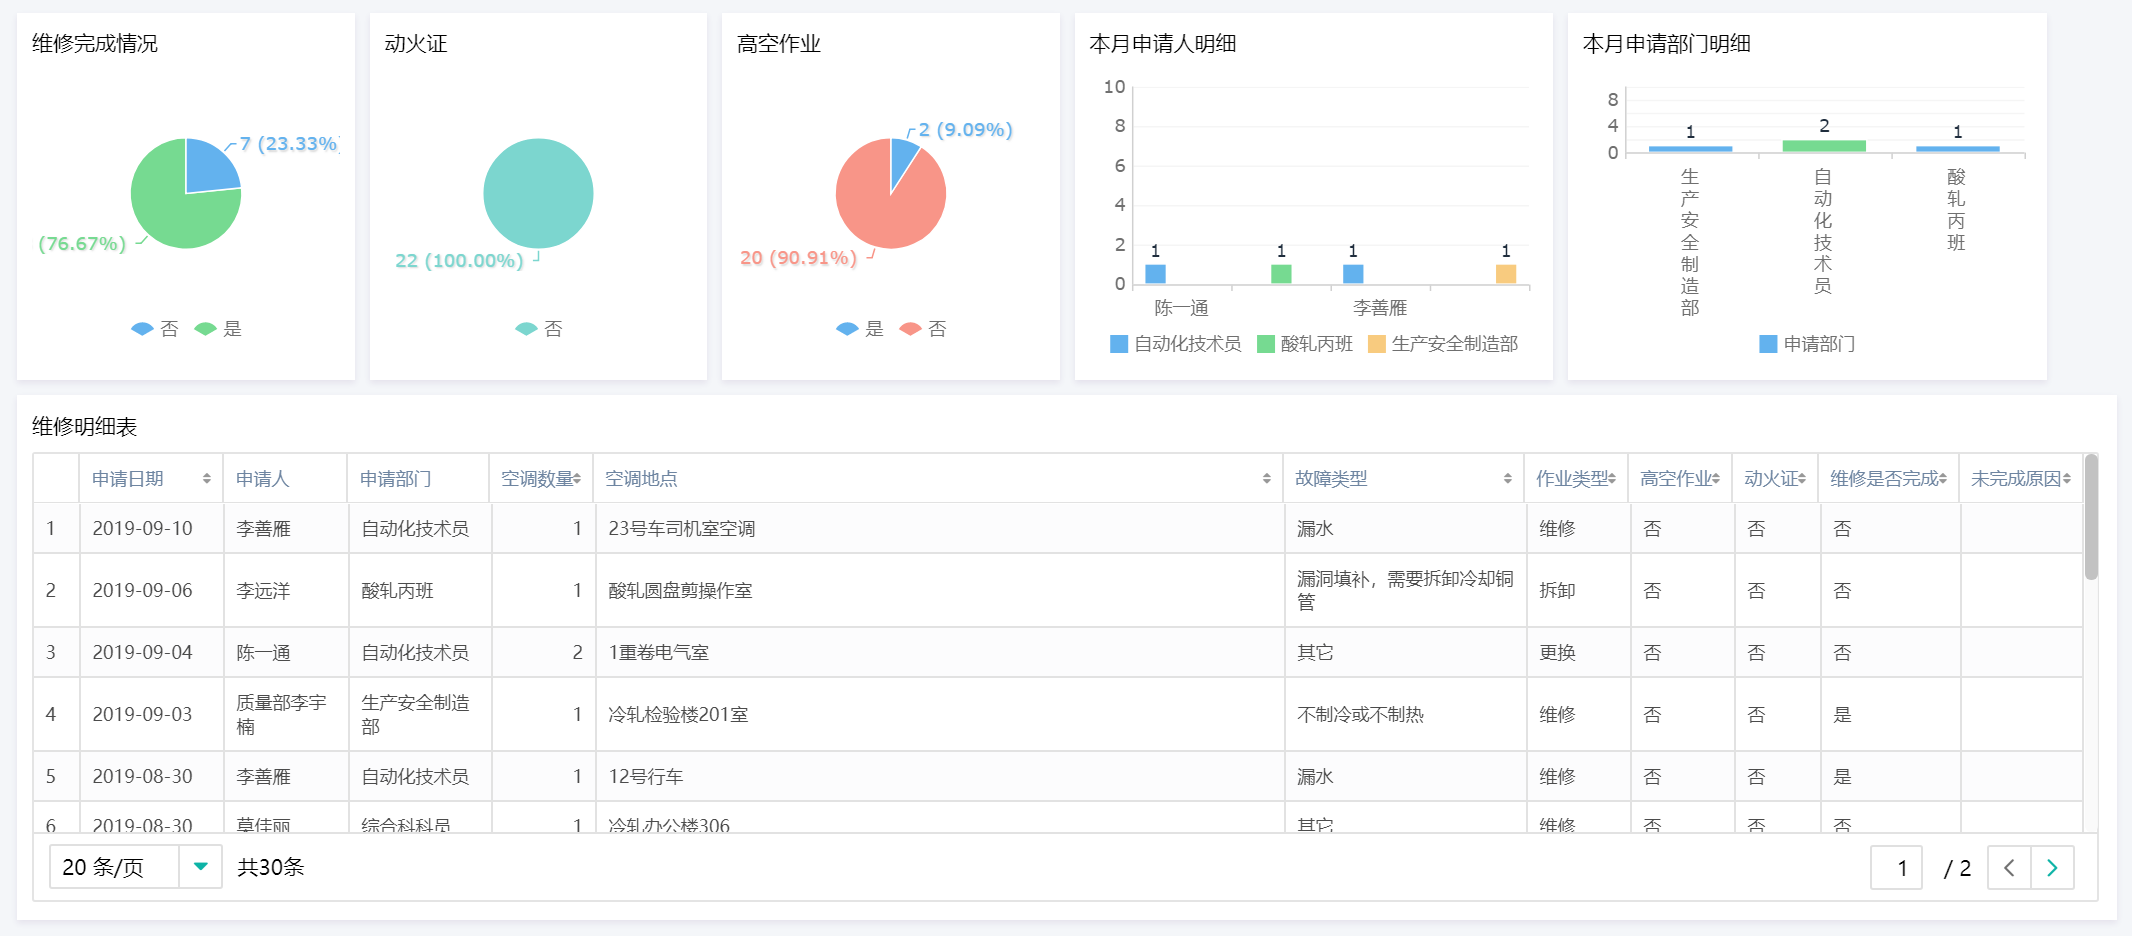Click 作业类型 column header sort arrows
The width and height of the screenshot is (2132, 936).
tap(1612, 479)
